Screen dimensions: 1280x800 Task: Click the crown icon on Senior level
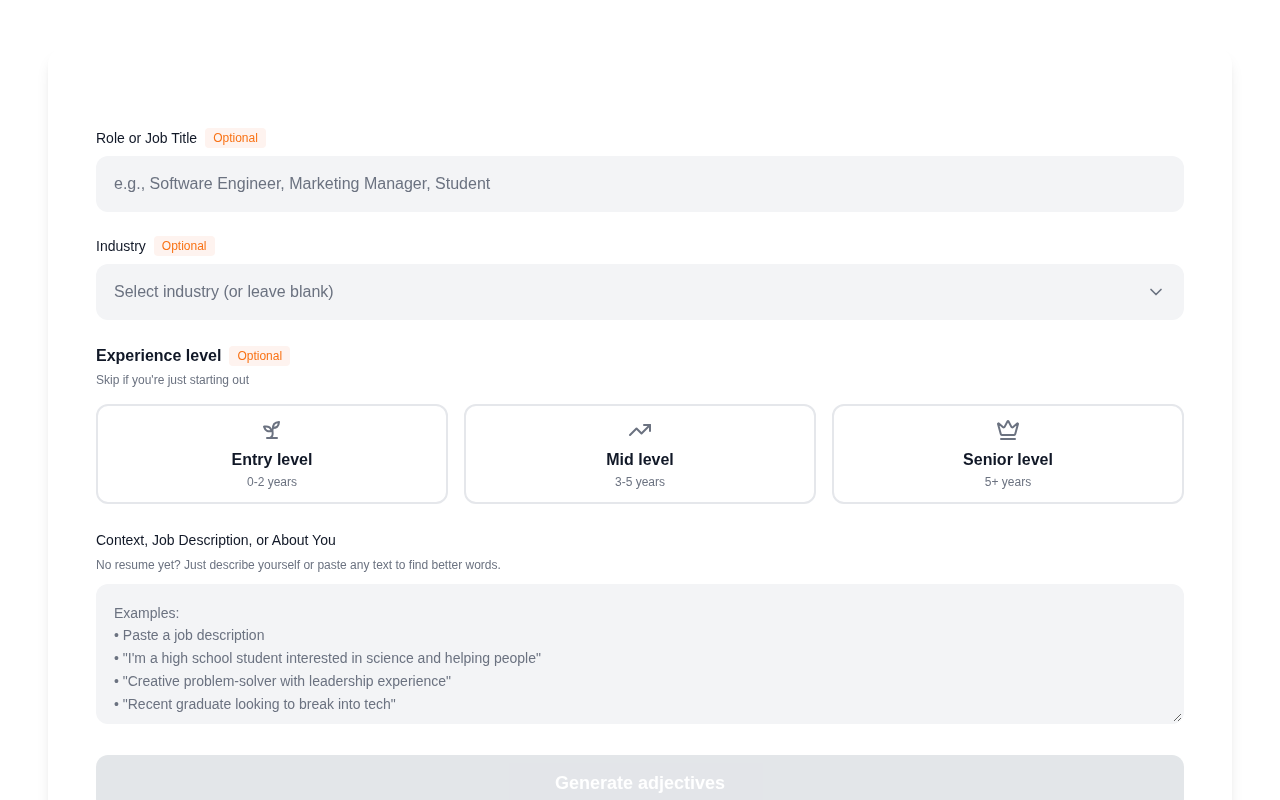(1008, 430)
